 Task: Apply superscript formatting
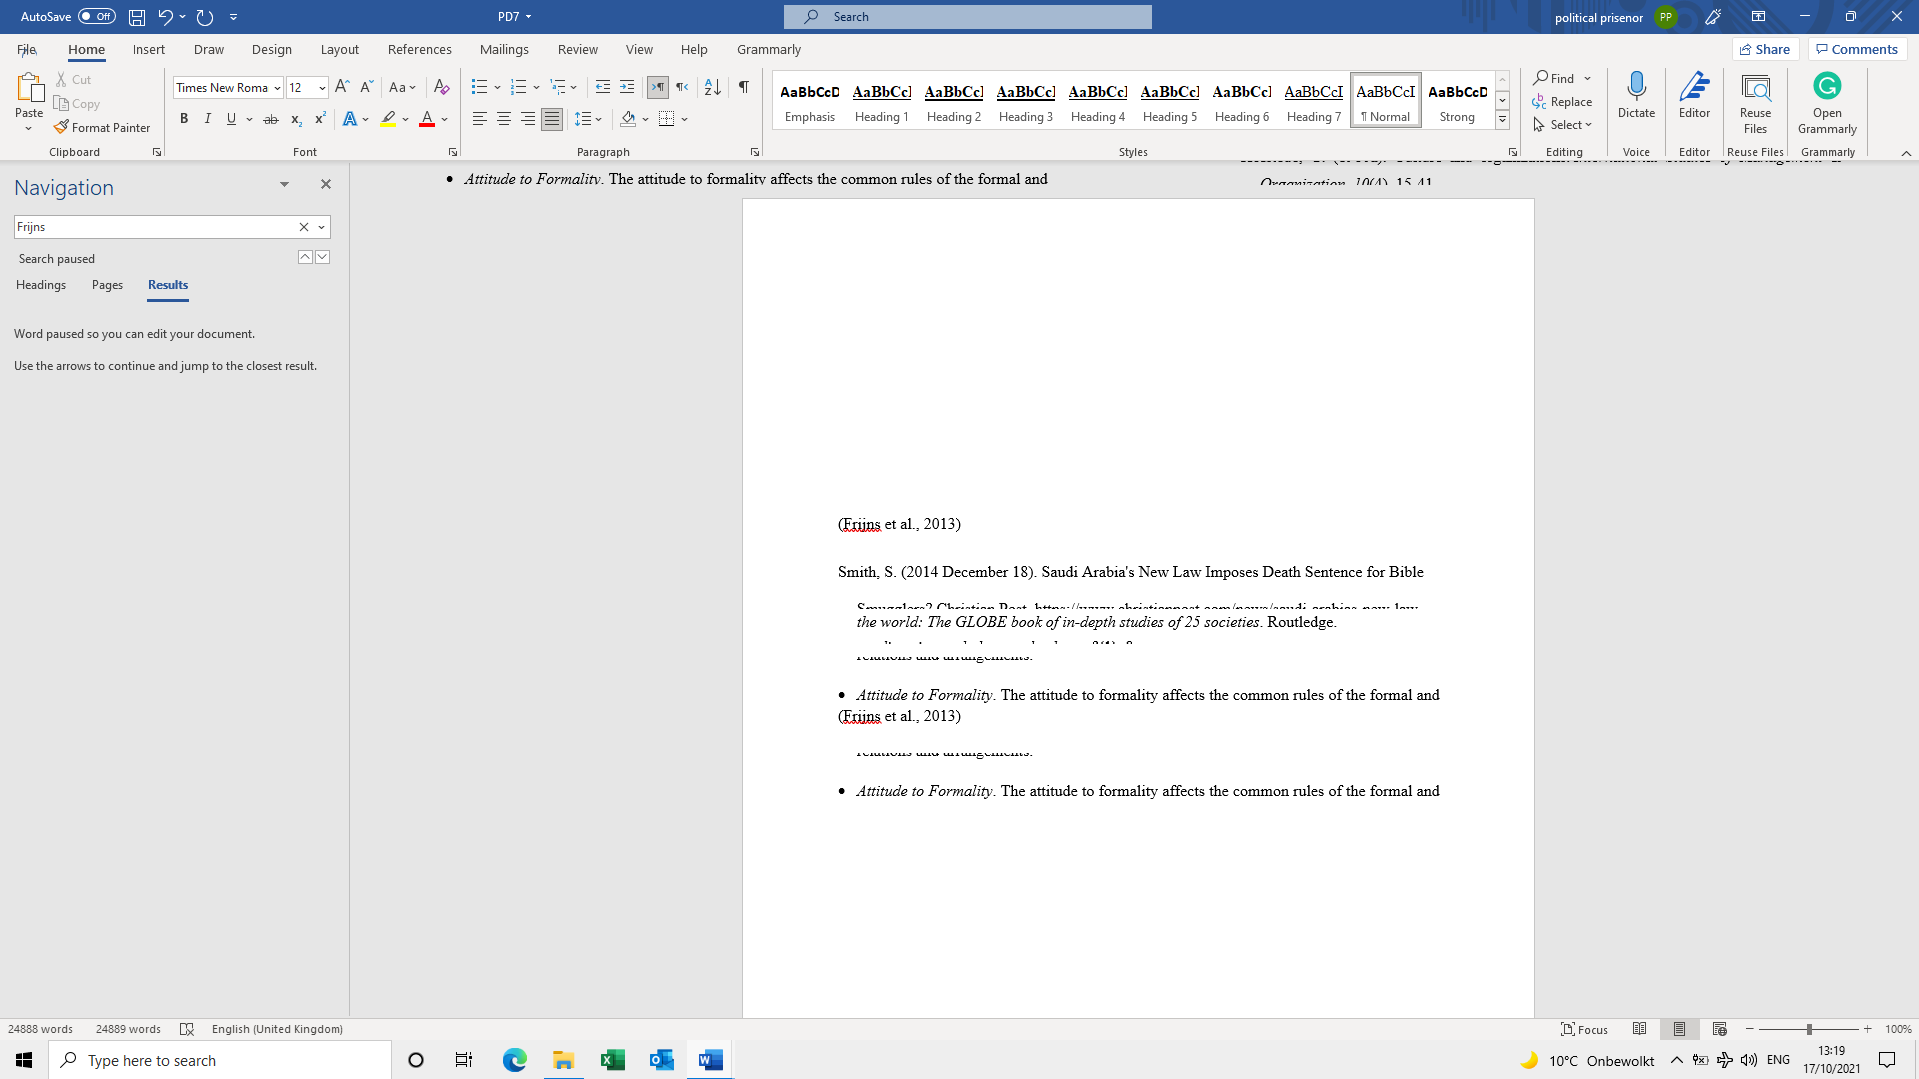tap(320, 119)
